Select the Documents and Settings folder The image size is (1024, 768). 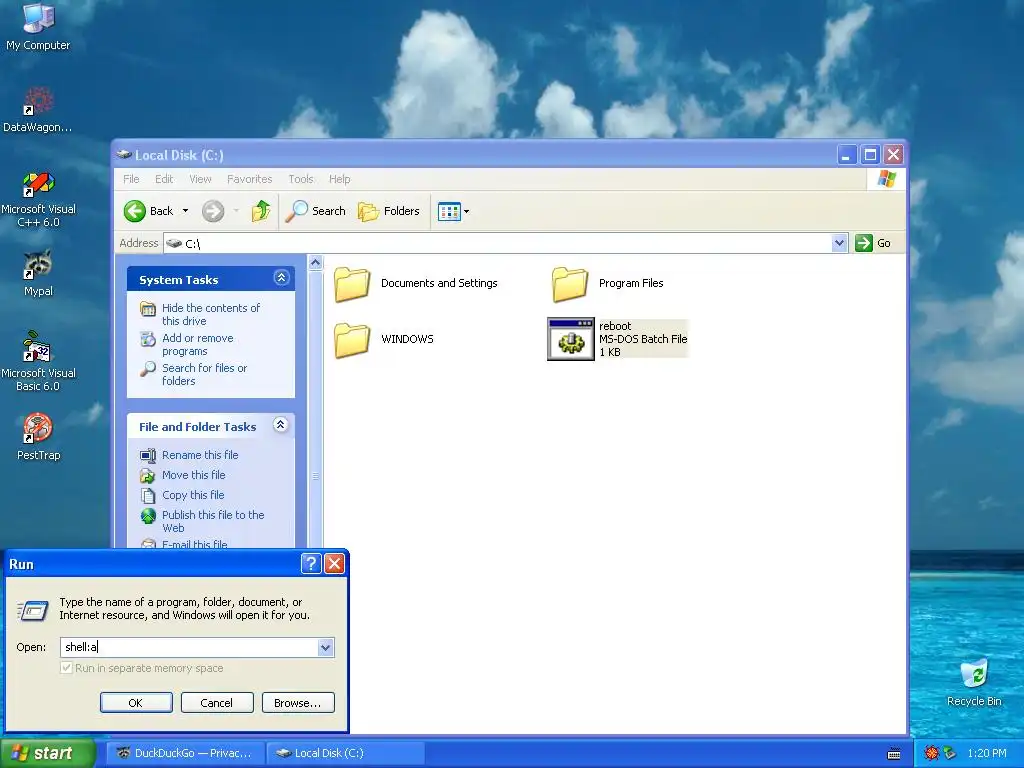(x=416, y=283)
